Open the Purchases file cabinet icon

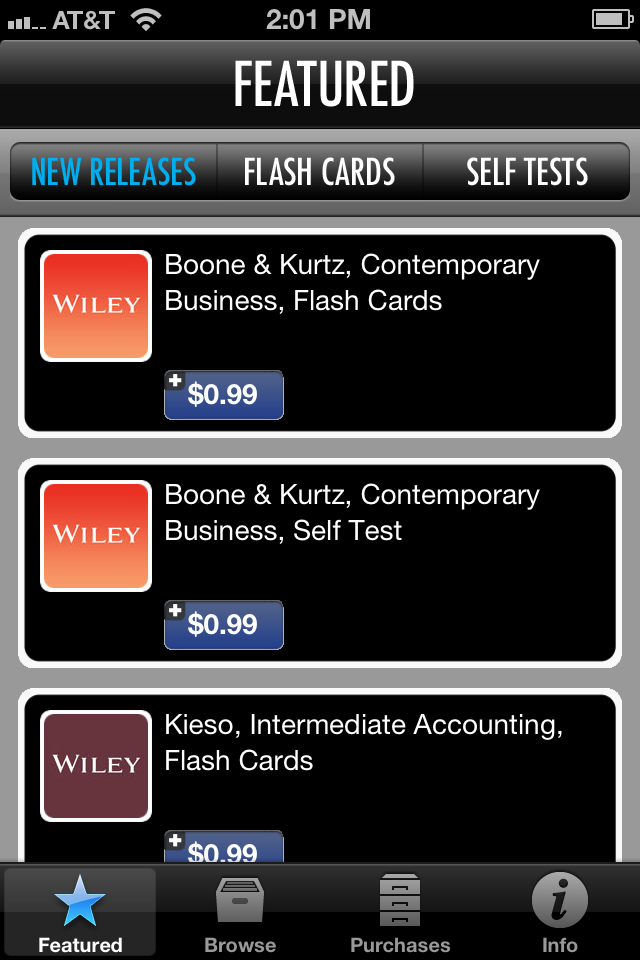coord(400,900)
